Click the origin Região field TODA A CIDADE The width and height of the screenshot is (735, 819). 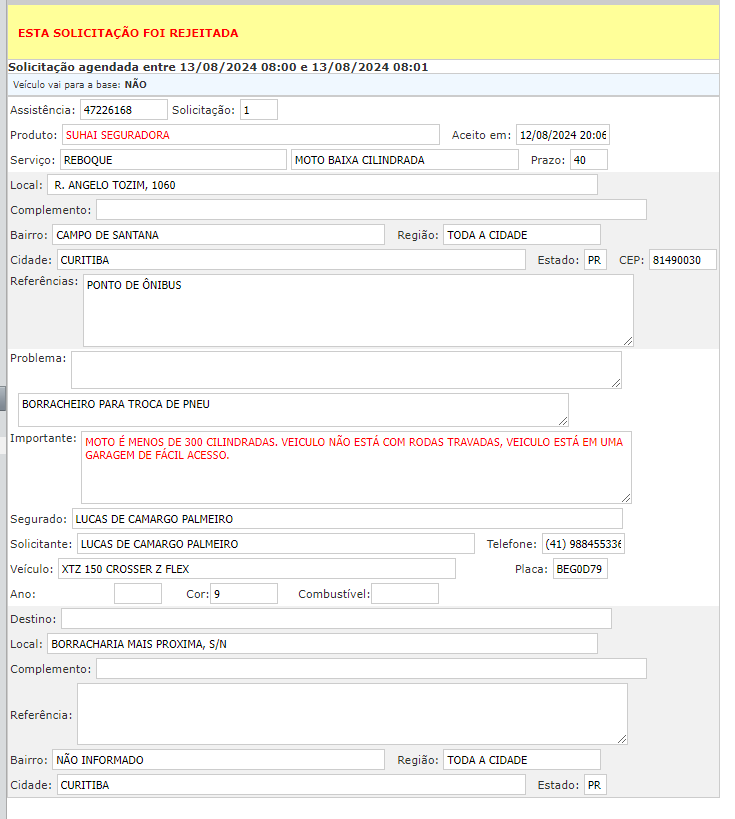pos(522,235)
